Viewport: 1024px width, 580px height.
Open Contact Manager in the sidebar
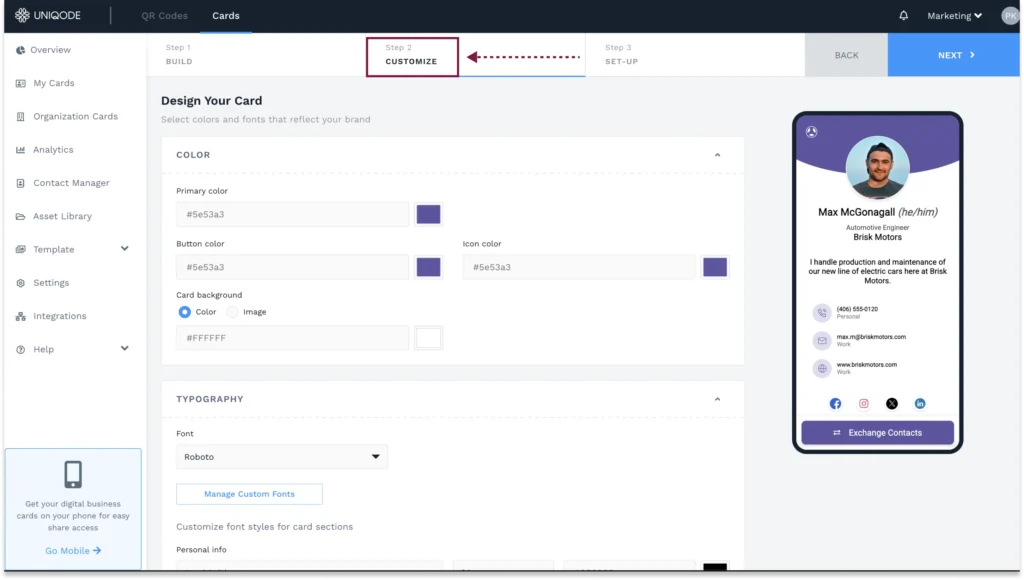click(x=71, y=184)
